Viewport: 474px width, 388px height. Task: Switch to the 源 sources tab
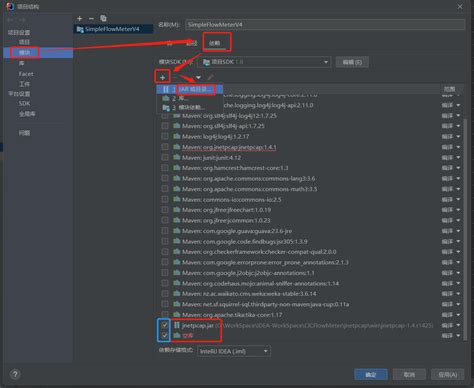coord(169,43)
